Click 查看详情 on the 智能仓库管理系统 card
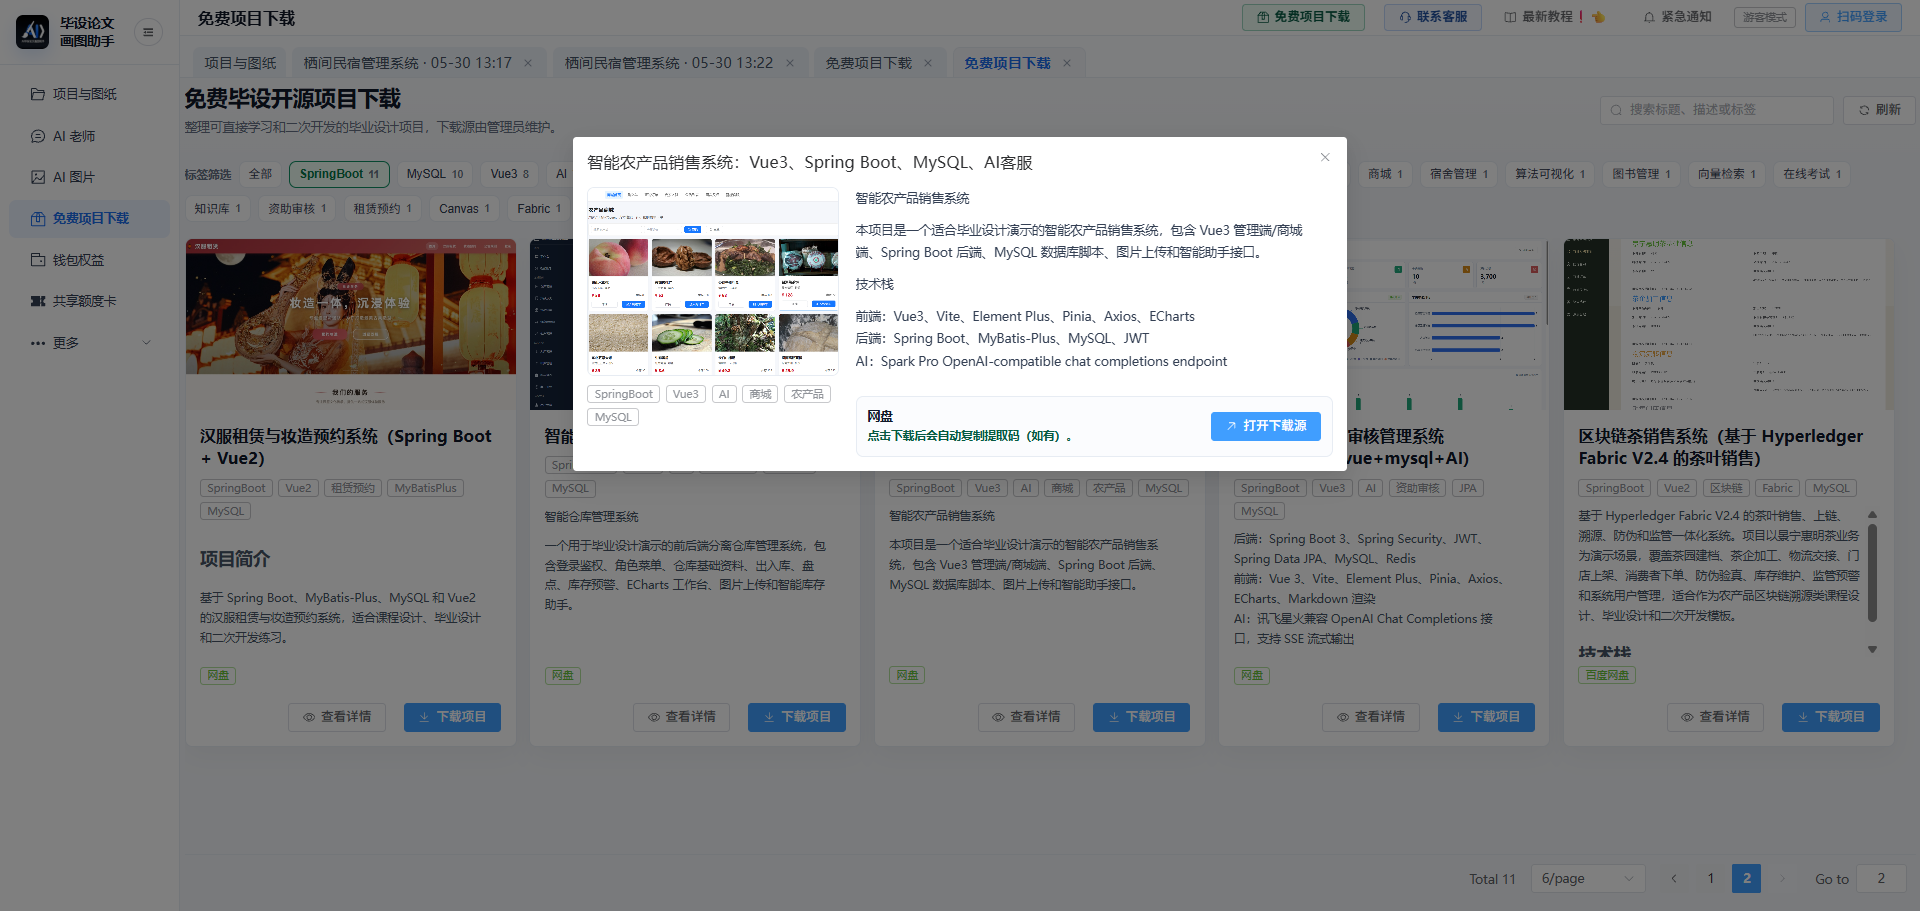This screenshot has height=911, width=1920. coord(682,717)
